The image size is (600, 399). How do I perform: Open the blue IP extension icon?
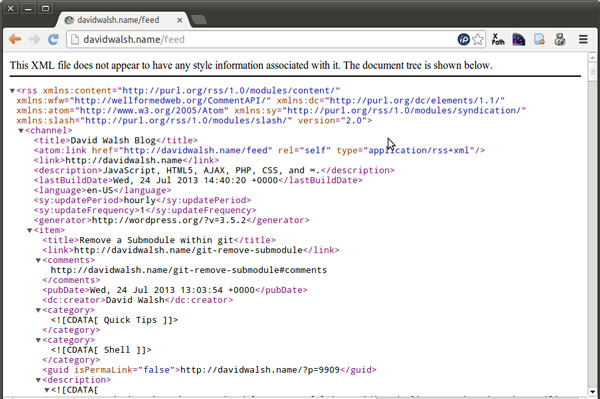[x=463, y=39]
